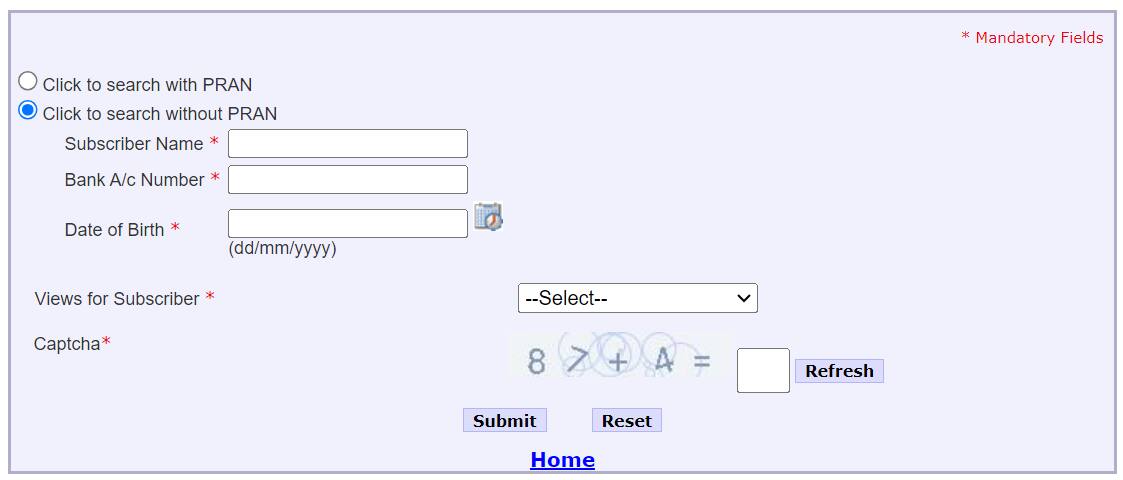This screenshot has height=480, width=1123.
Task: Click the captcha answer input box
Action: click(763, 371)
